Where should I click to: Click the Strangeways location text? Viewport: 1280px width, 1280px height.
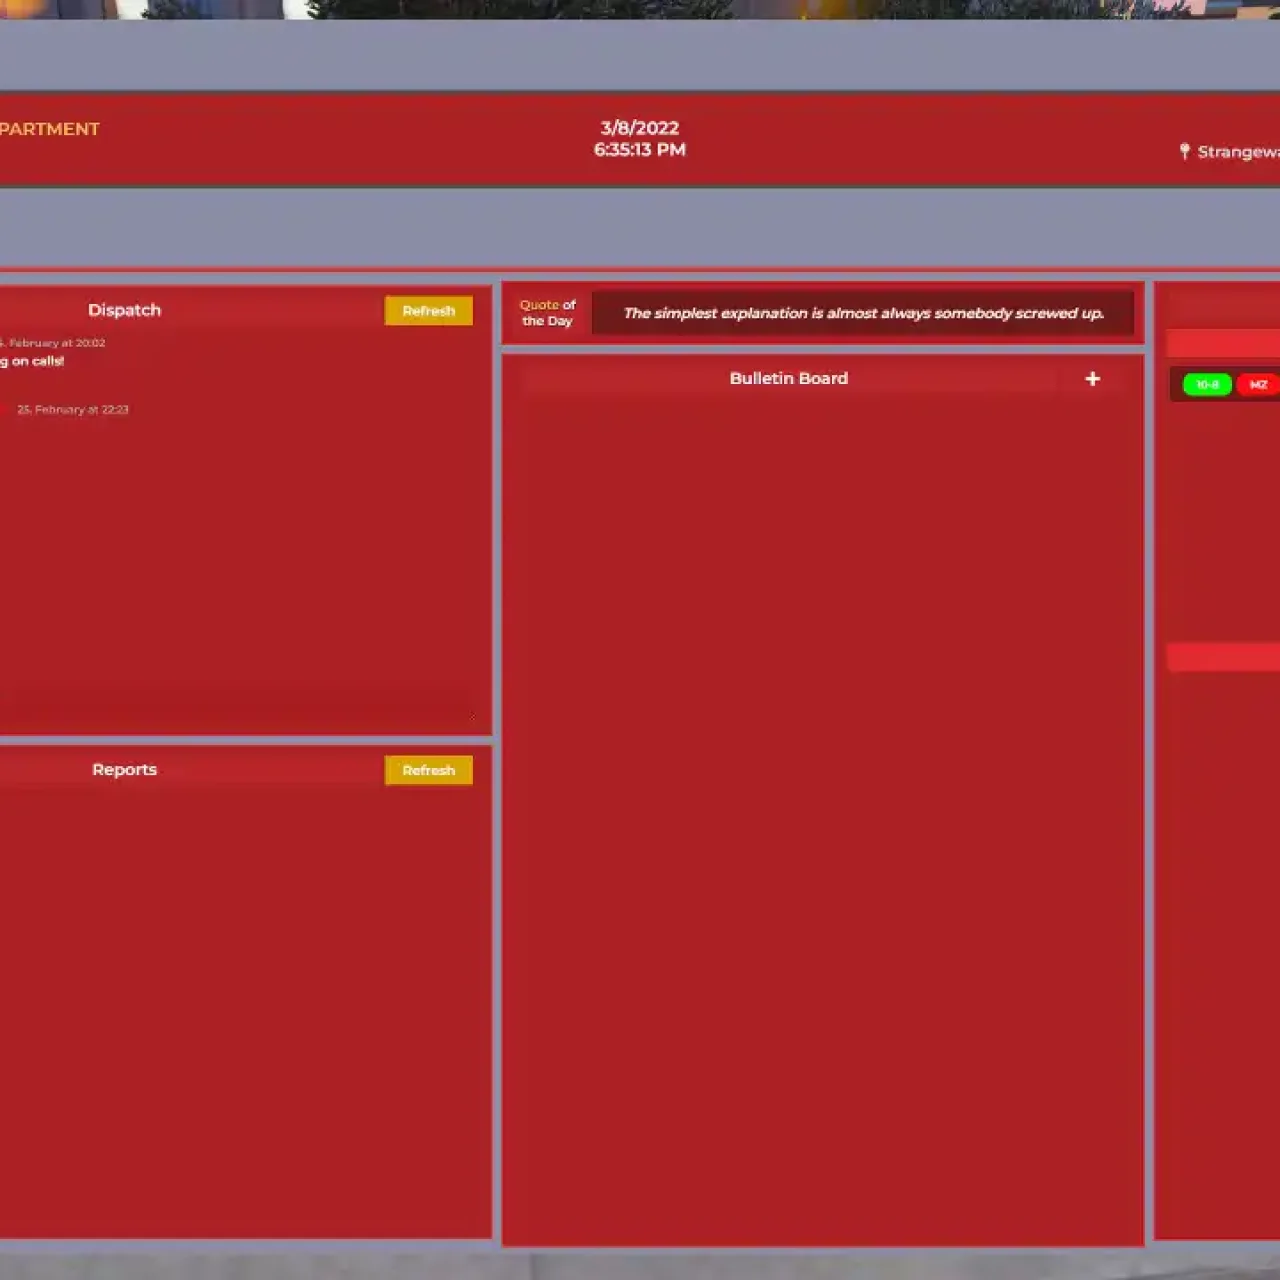(x=1239, y=152)
